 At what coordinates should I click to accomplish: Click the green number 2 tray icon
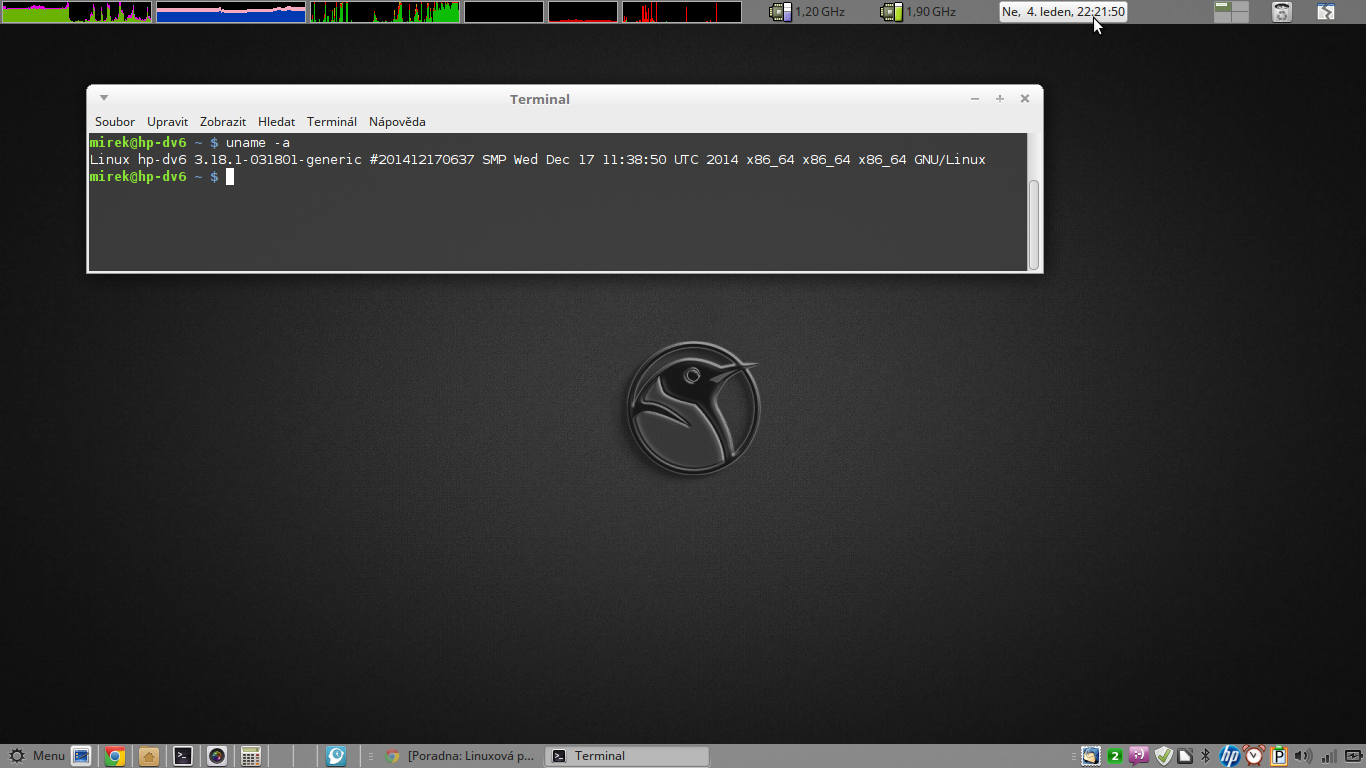click(x=1115, y=756)
